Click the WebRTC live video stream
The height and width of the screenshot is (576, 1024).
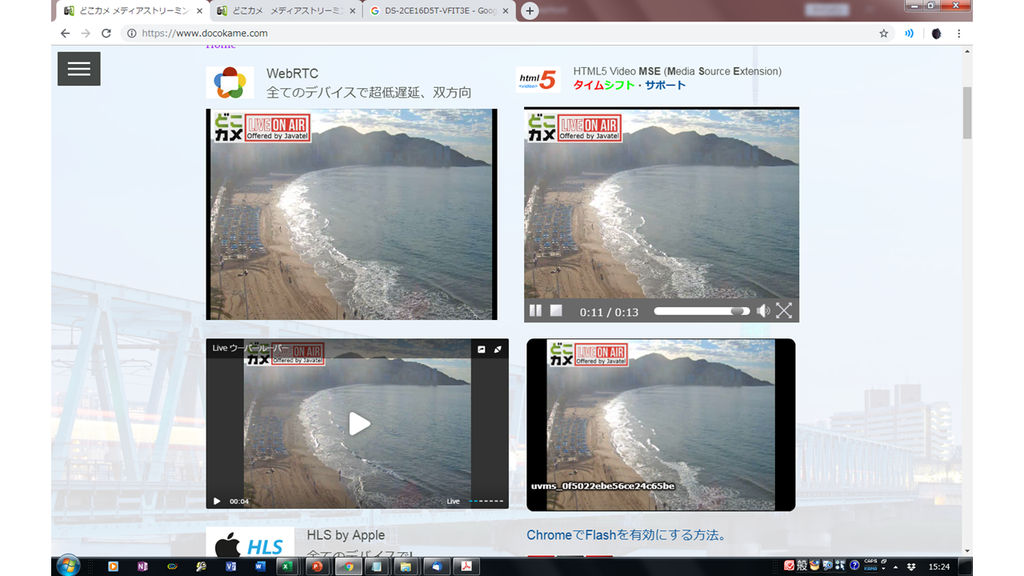tap(351, 214)
